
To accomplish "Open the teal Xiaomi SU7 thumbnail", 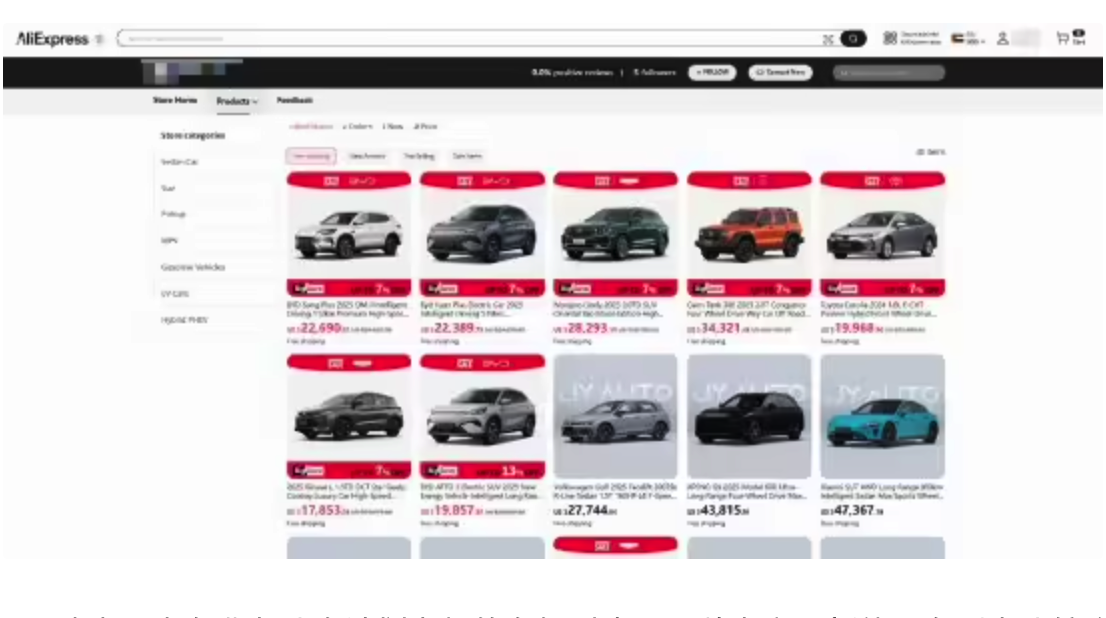I will pos(882,416).
